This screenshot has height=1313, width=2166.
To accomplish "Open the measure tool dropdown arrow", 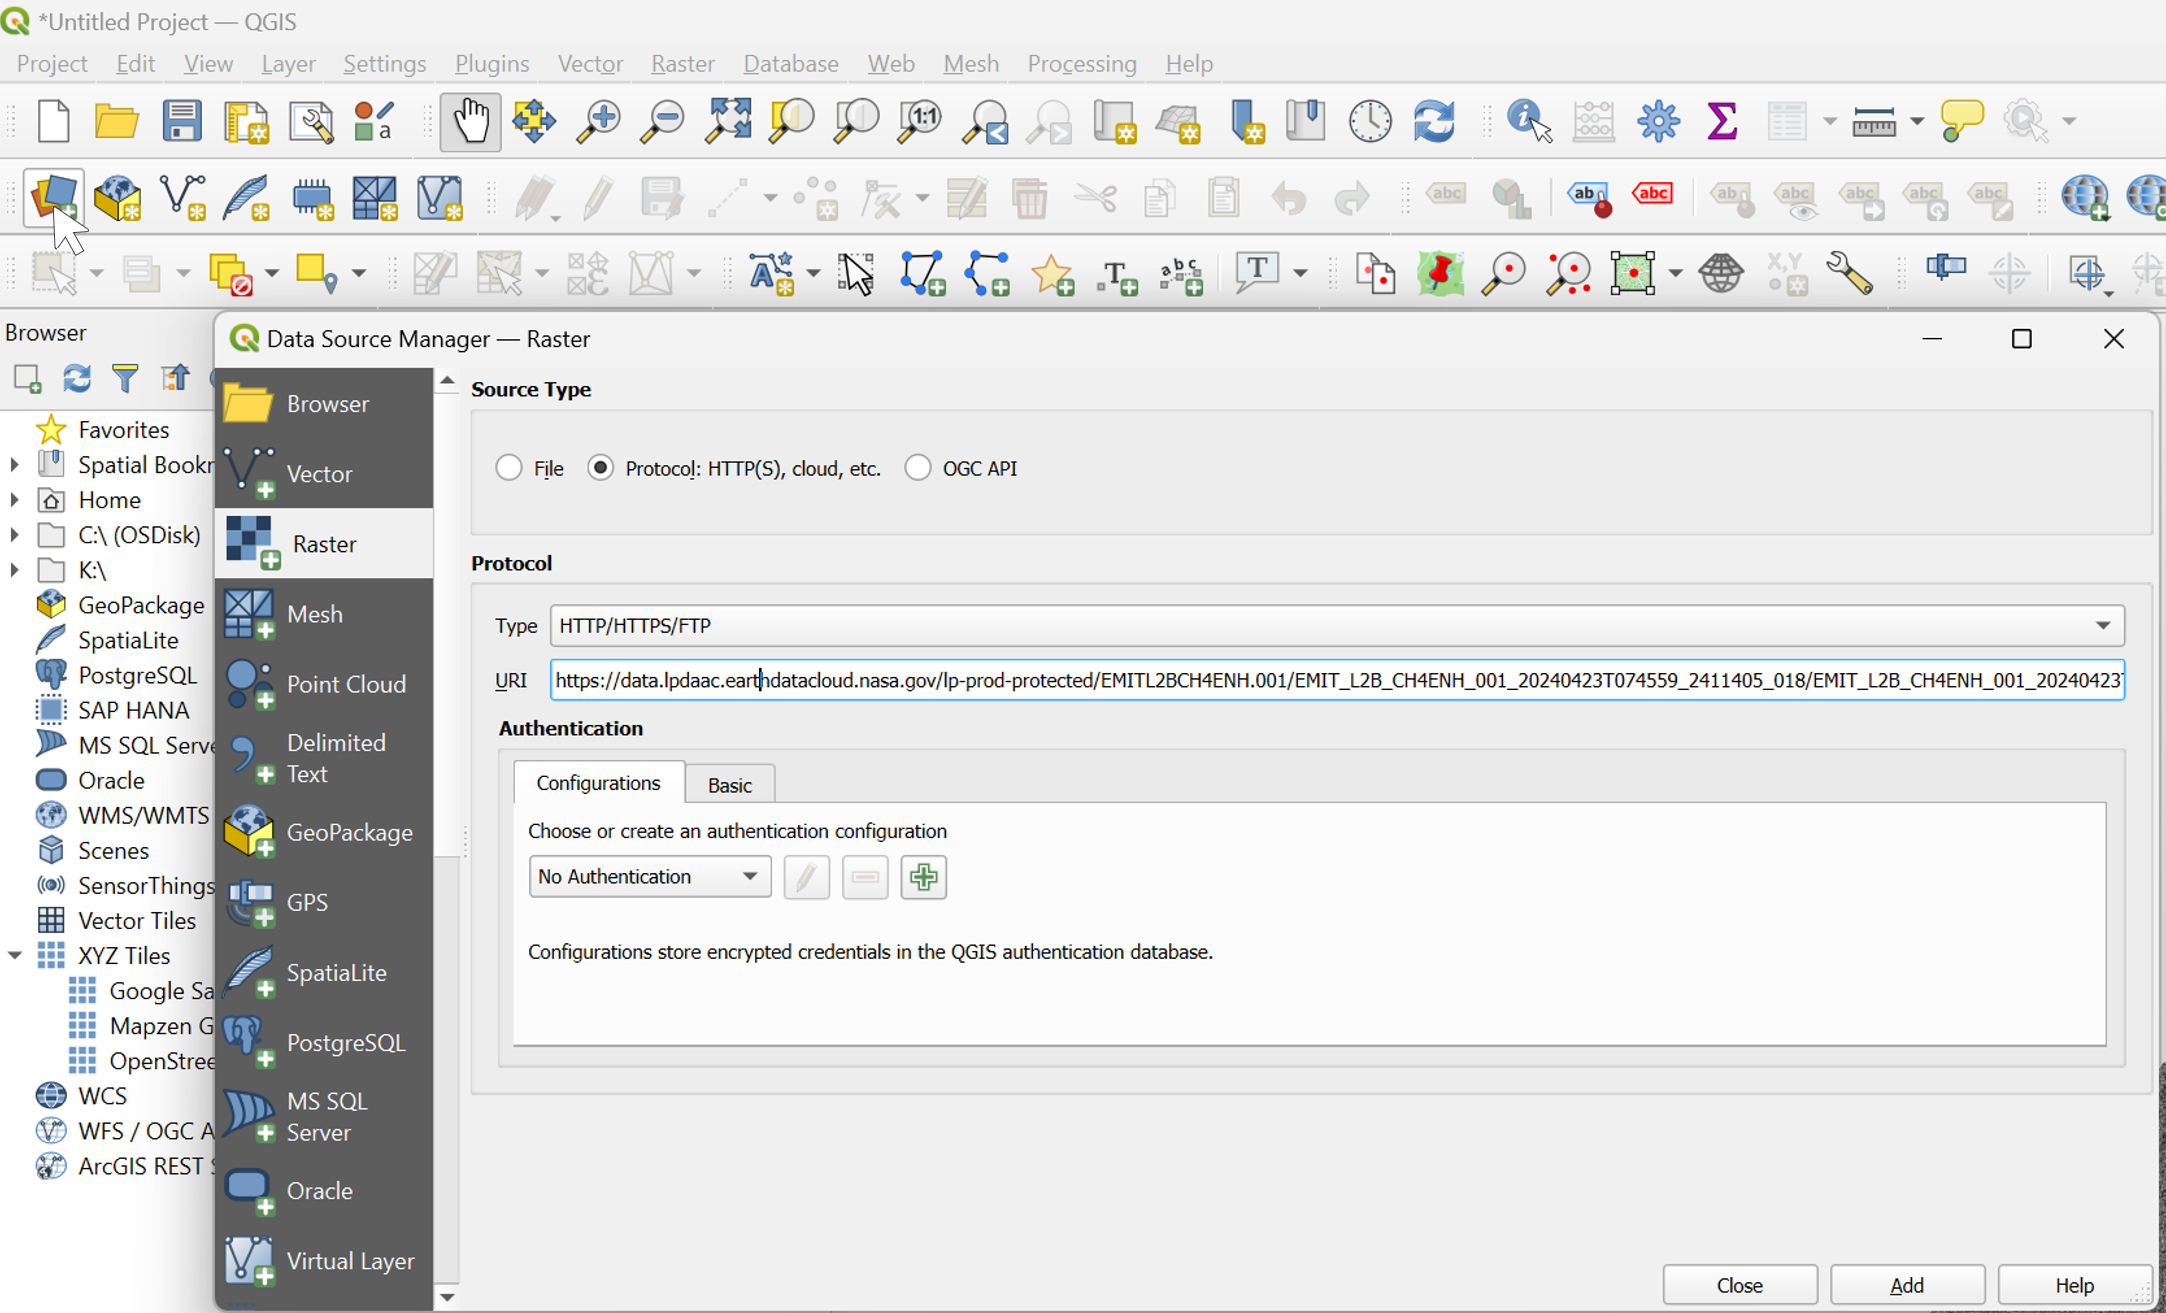I will (1916, 121).
